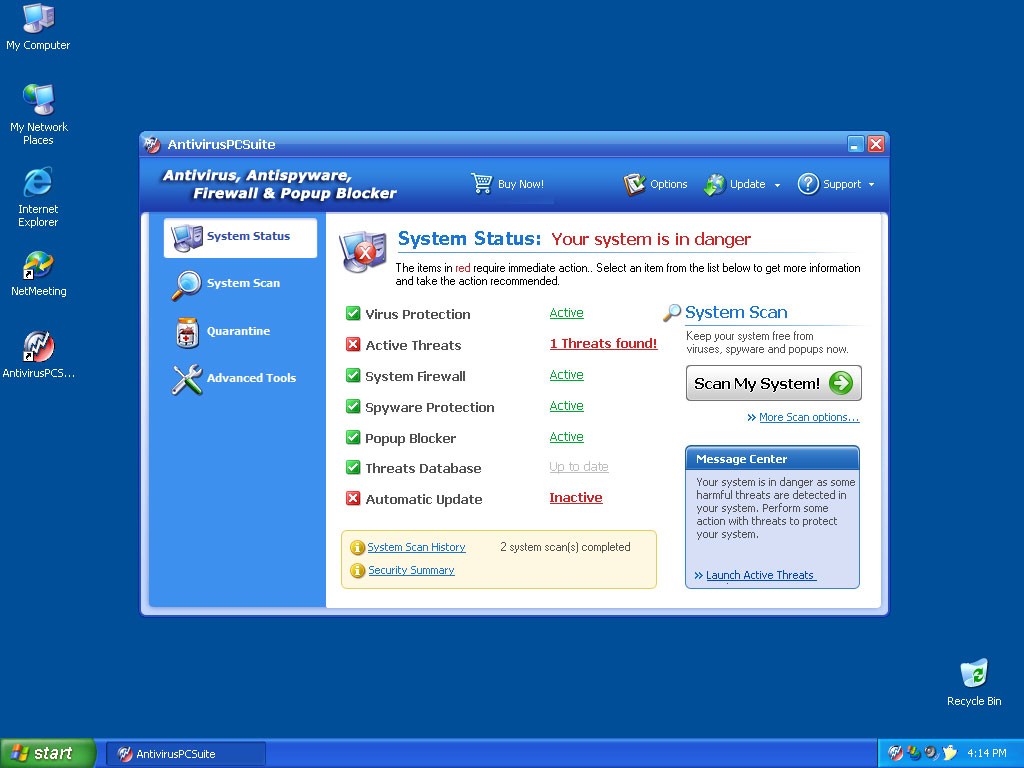Open the Windows Start menu
The height and width of the screenshot is (768, 1024).
pos(48,753)
